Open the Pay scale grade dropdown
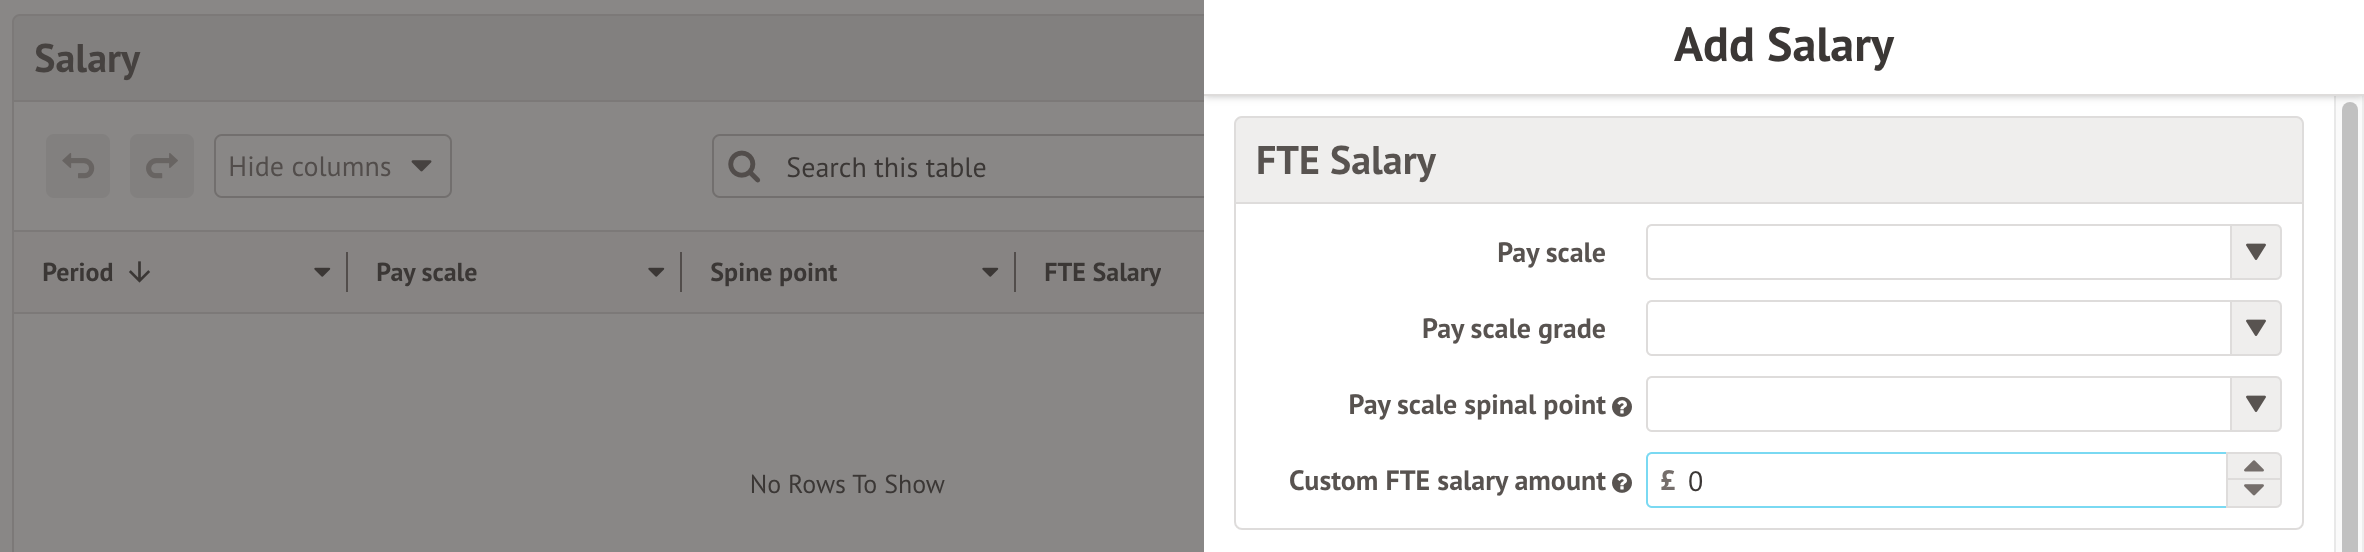 pos(2255,328)
